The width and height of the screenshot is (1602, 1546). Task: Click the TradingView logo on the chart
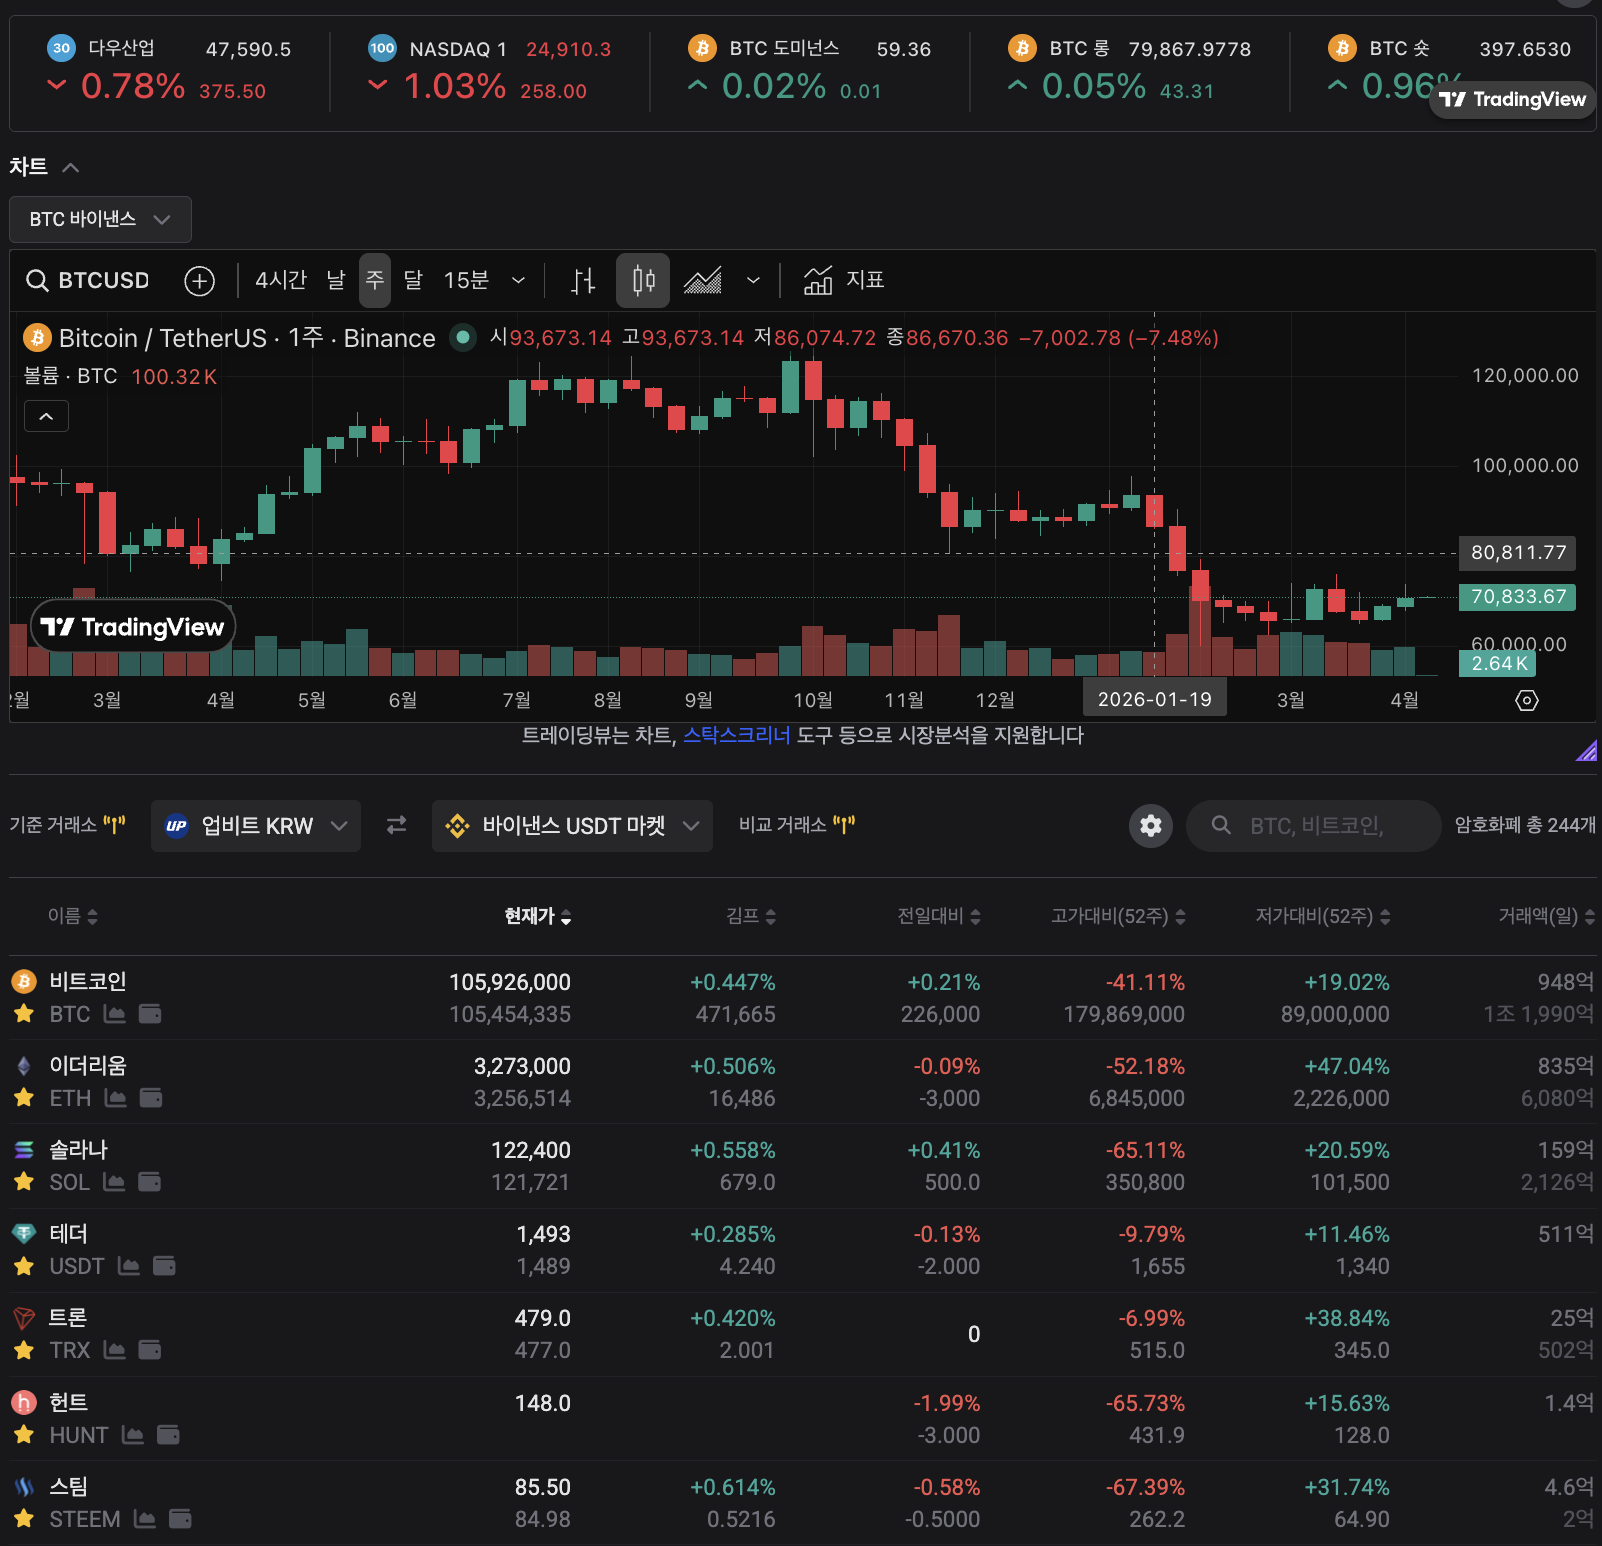133,627
